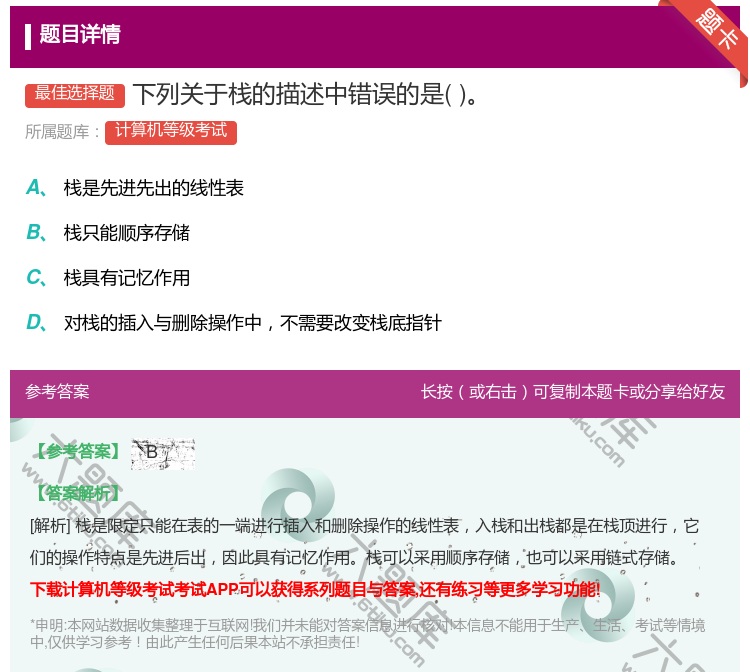Image resolution: width=750 pixels, height=672 pixels.
Task: Select option B 栈只能顺序存储
Action: [126, 233]
